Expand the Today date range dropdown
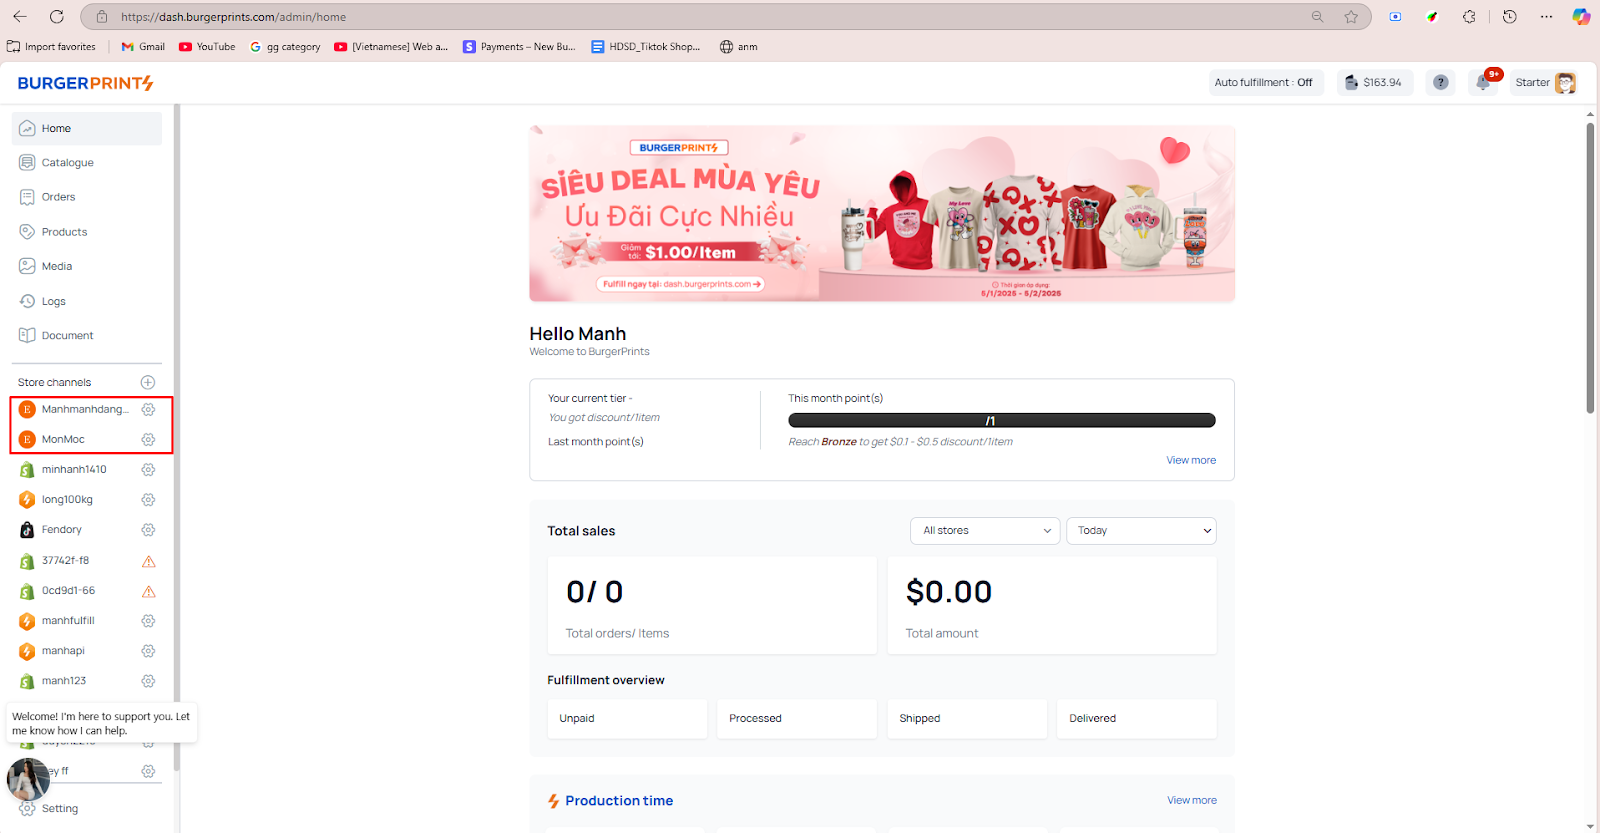This screenshot has width=1600, height=833. (x=1141, y=531)
